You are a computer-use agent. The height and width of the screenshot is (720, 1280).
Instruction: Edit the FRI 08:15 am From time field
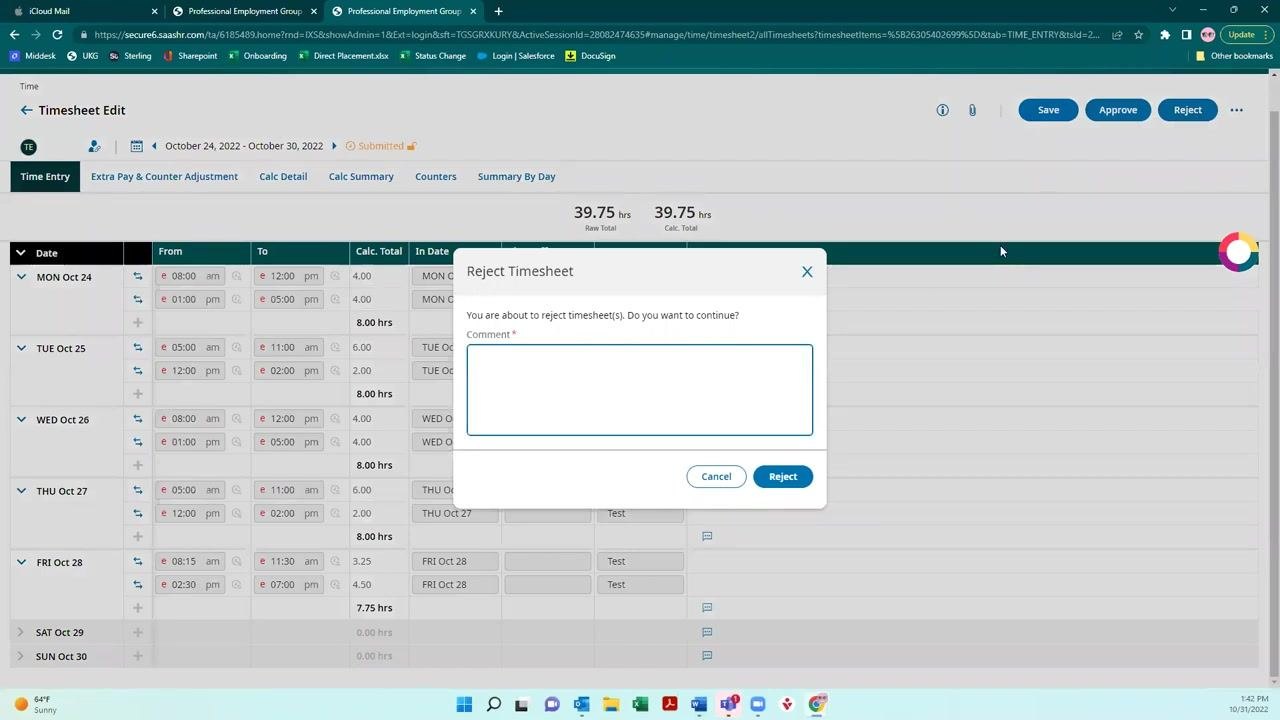tap(190, 561)
